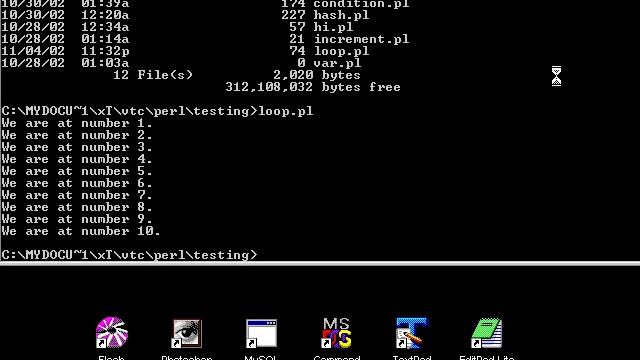Viewport: 640px width, 360px height.
Task: Launch the MySQL window shortcut icon
Action: click(x=261, y=333)
